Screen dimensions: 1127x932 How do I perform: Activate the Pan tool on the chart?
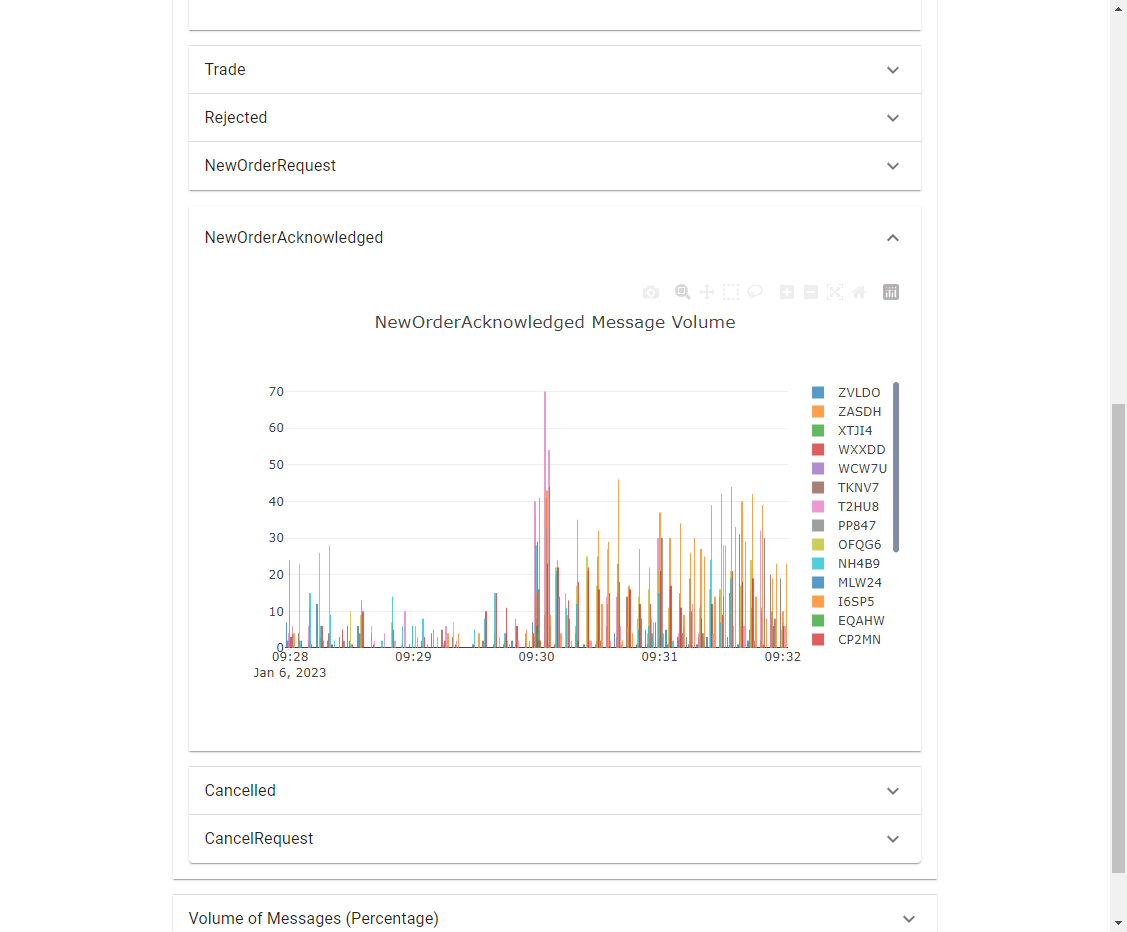pos(706,292)
